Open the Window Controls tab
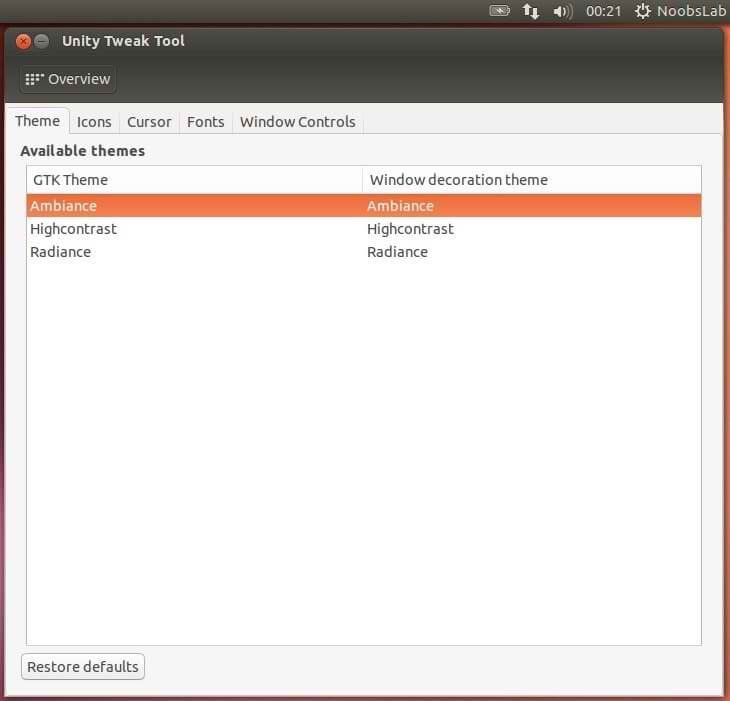 pyautogui.click(x=297, y=122)
